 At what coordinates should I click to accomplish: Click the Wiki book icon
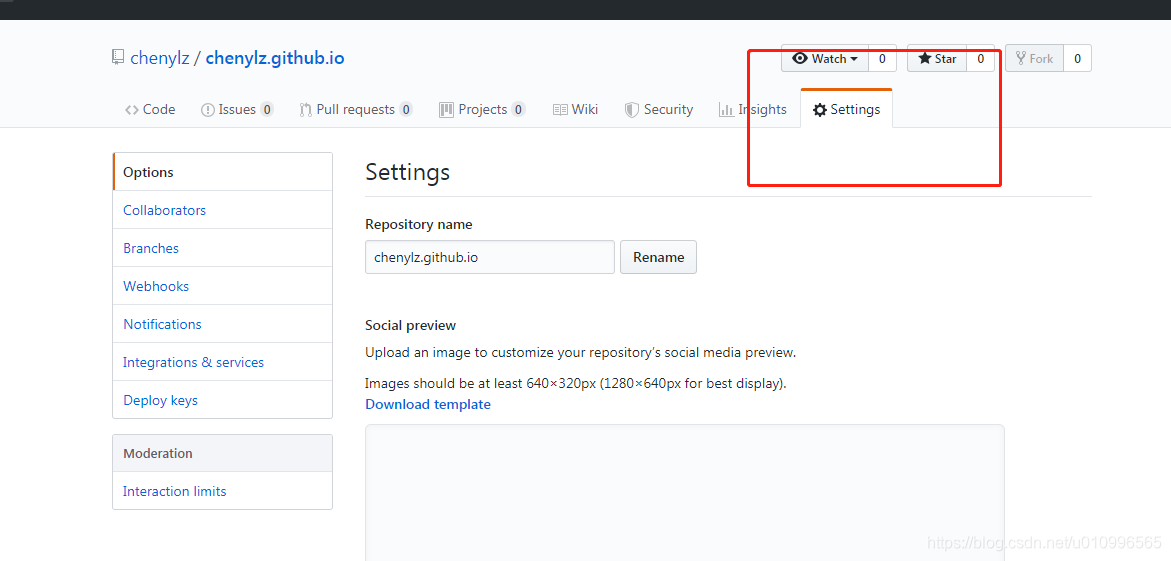point(560,110)
